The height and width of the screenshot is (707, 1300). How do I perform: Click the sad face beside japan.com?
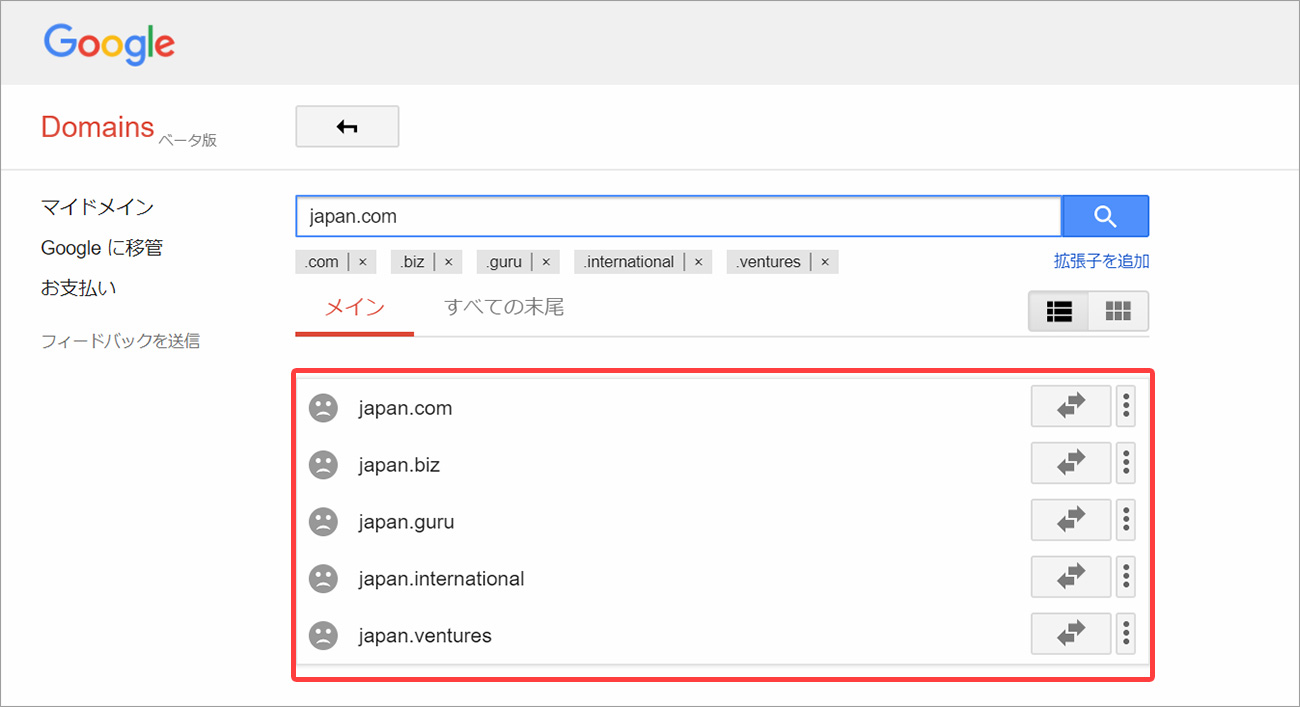(x=323, y=408)
